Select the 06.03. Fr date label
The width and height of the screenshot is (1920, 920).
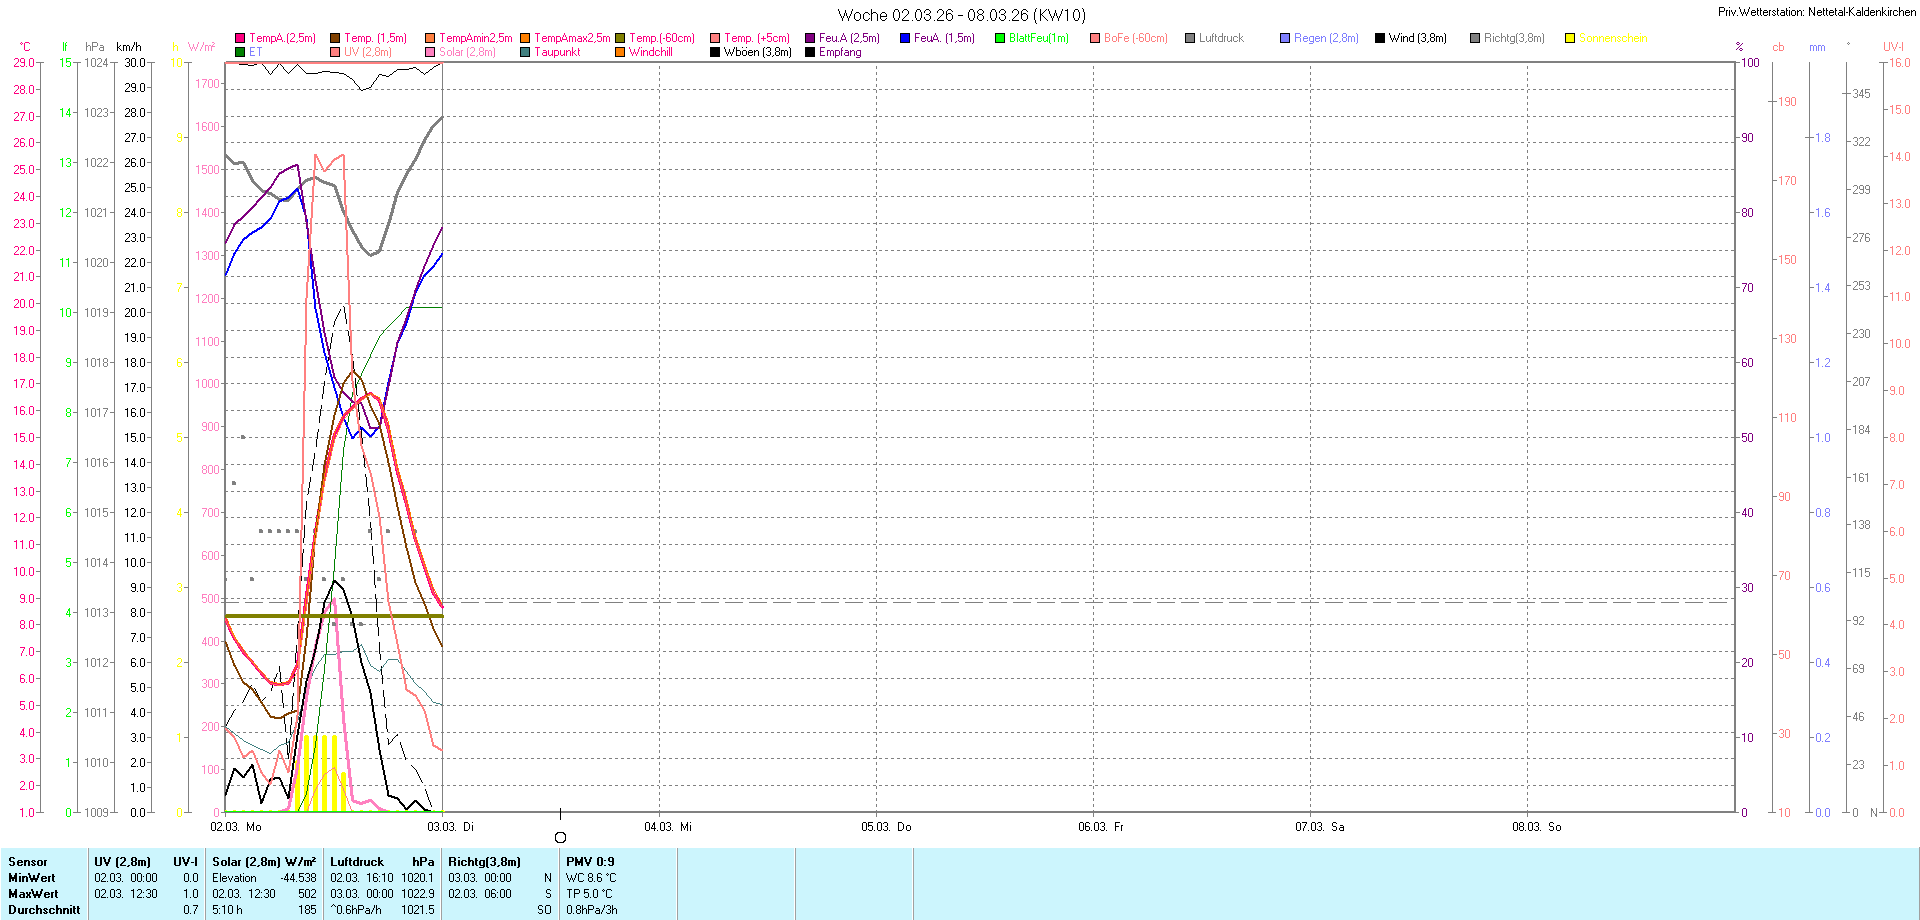(1101, 827)
